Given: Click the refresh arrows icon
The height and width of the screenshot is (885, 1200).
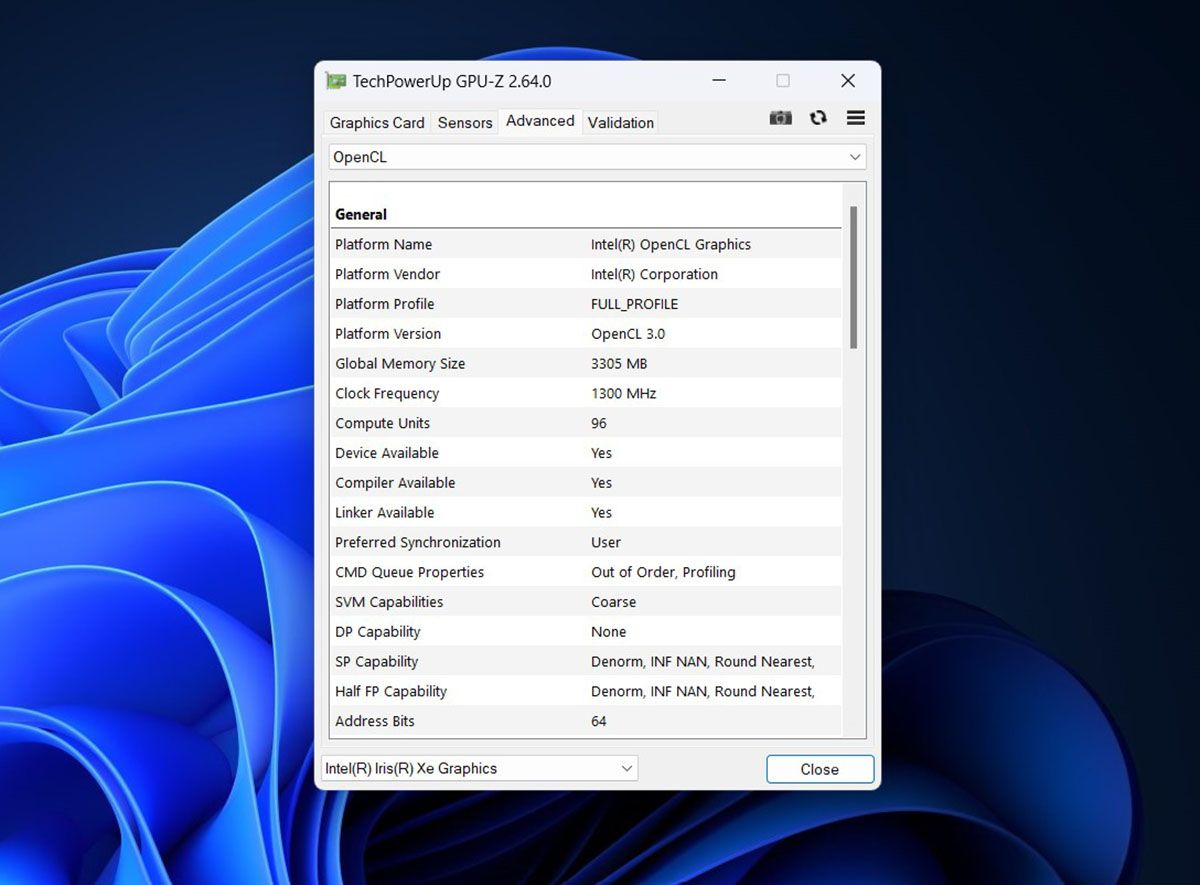Looking at the screenshot, I should click(x=818, y=118).
